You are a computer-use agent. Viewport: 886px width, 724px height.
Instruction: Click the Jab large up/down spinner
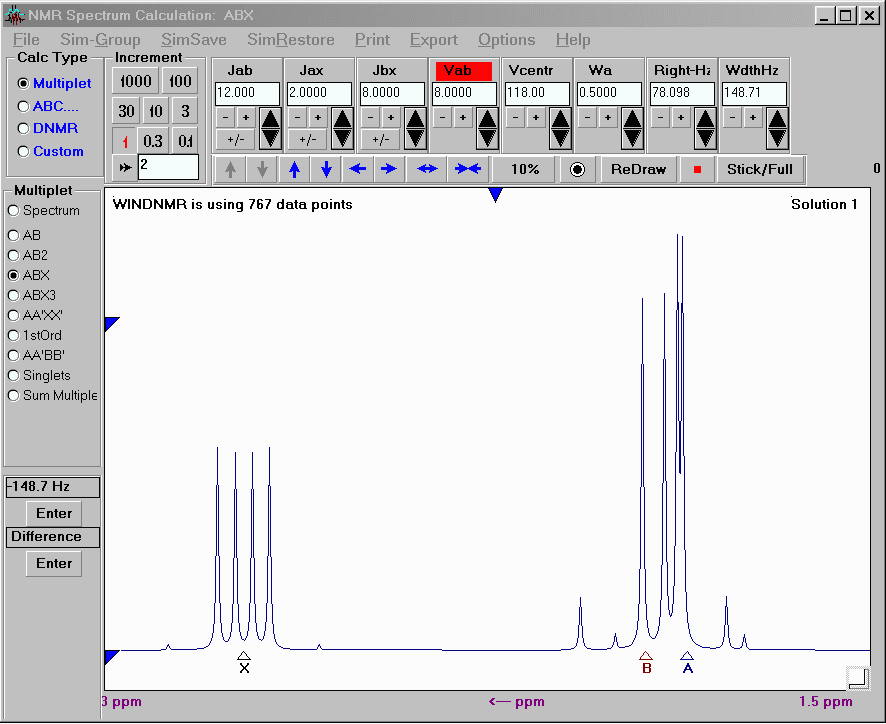[270, 128]
